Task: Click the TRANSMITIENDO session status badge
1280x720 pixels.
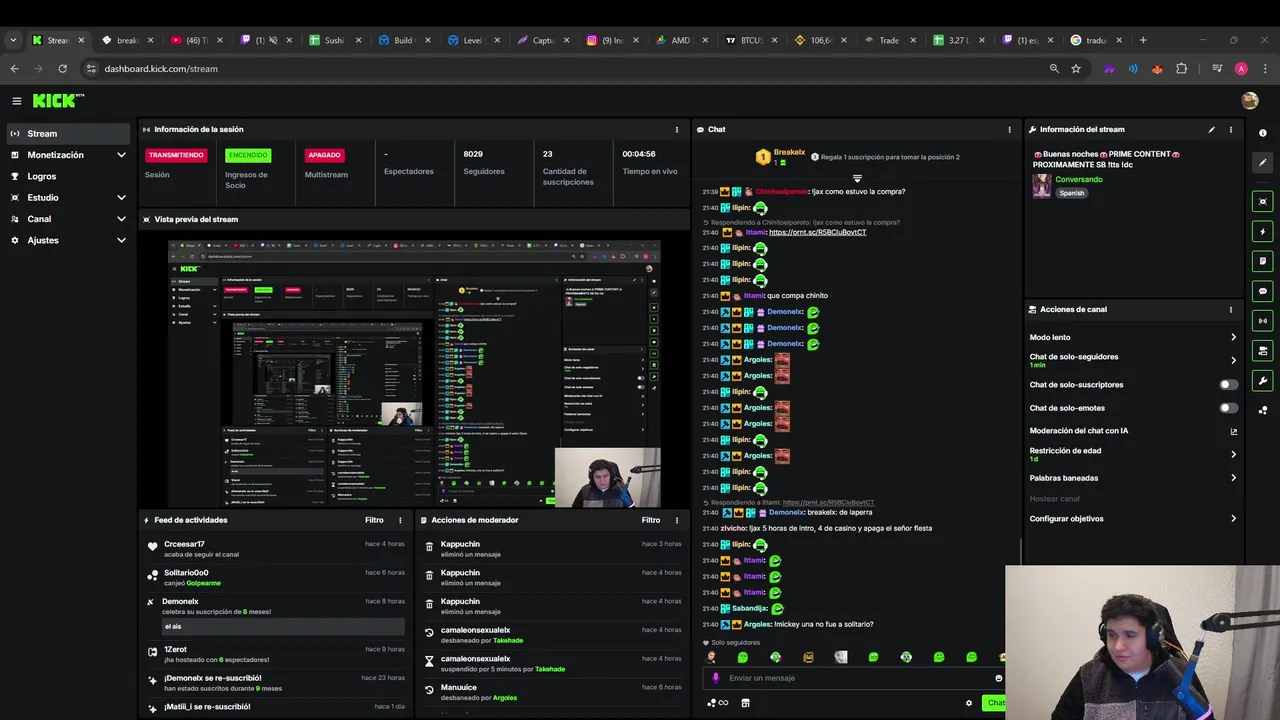Action: (176, 155)
